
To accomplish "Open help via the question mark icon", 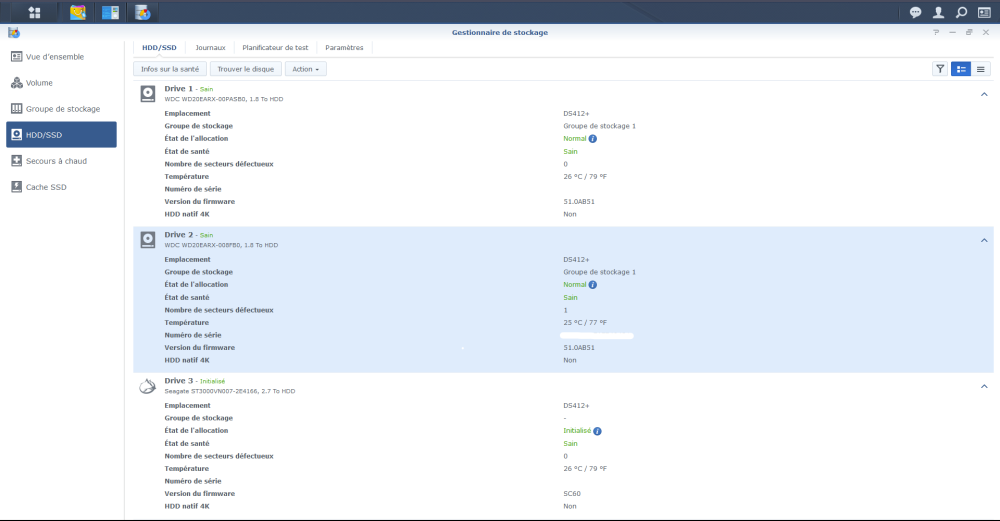I will [936, 32].
